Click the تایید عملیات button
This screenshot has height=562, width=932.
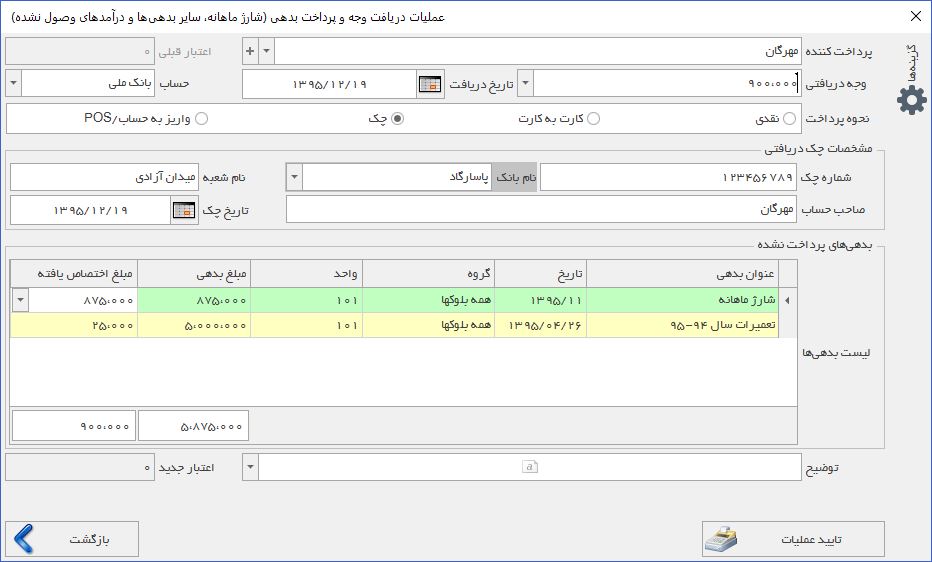pos(793,539)
